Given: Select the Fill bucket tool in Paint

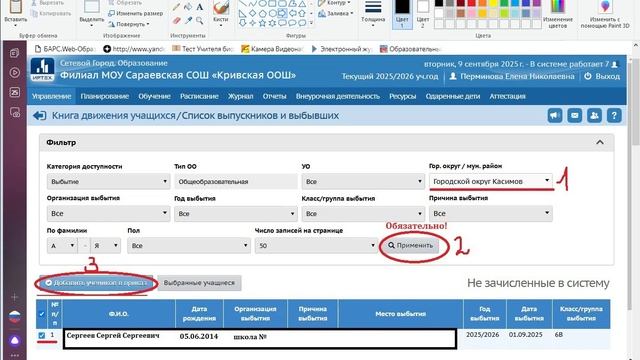Looking at the screenshot, I should [188, 7].
